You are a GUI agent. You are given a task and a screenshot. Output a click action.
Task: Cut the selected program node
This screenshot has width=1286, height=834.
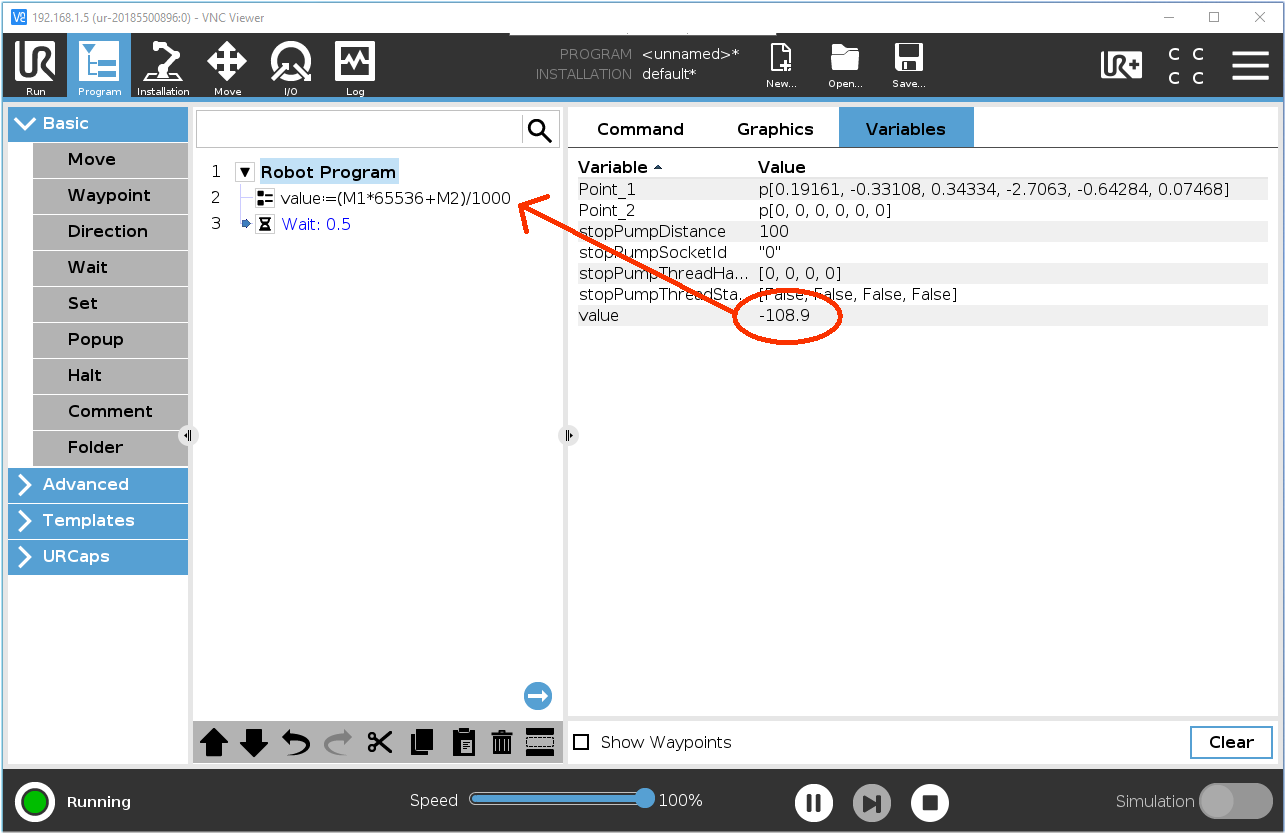[379, 742]
